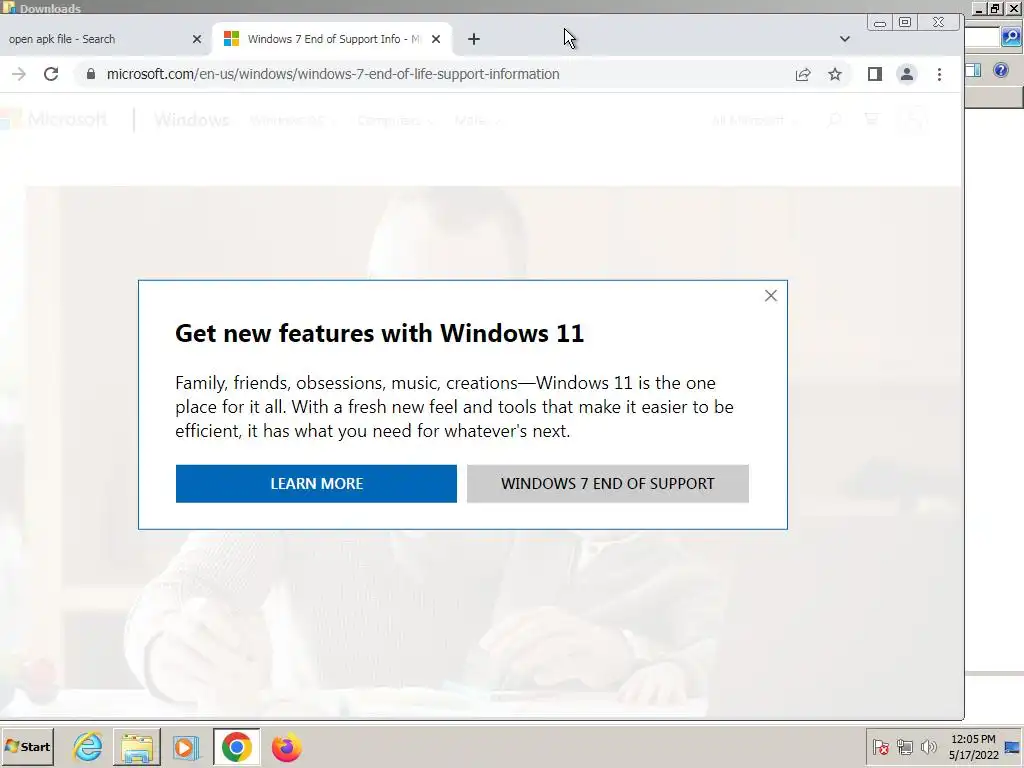Launch Internet Explorer from taskbar
Image resolution: width=1024 pixels, height=768 pixels.
point(88,747)
